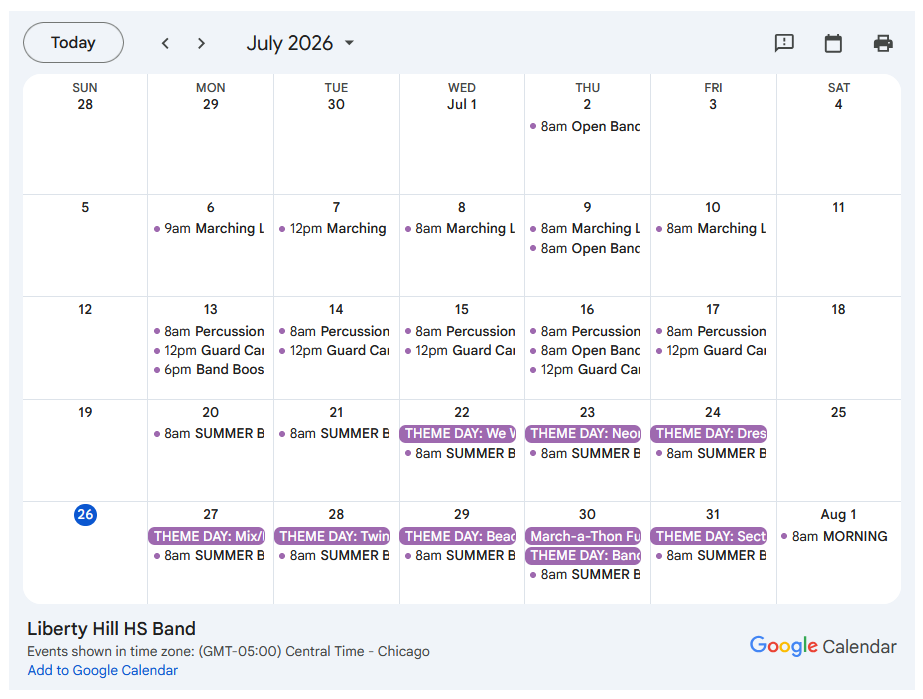Open 8am SUMMER B event on July 27

(x=209, y=555)
